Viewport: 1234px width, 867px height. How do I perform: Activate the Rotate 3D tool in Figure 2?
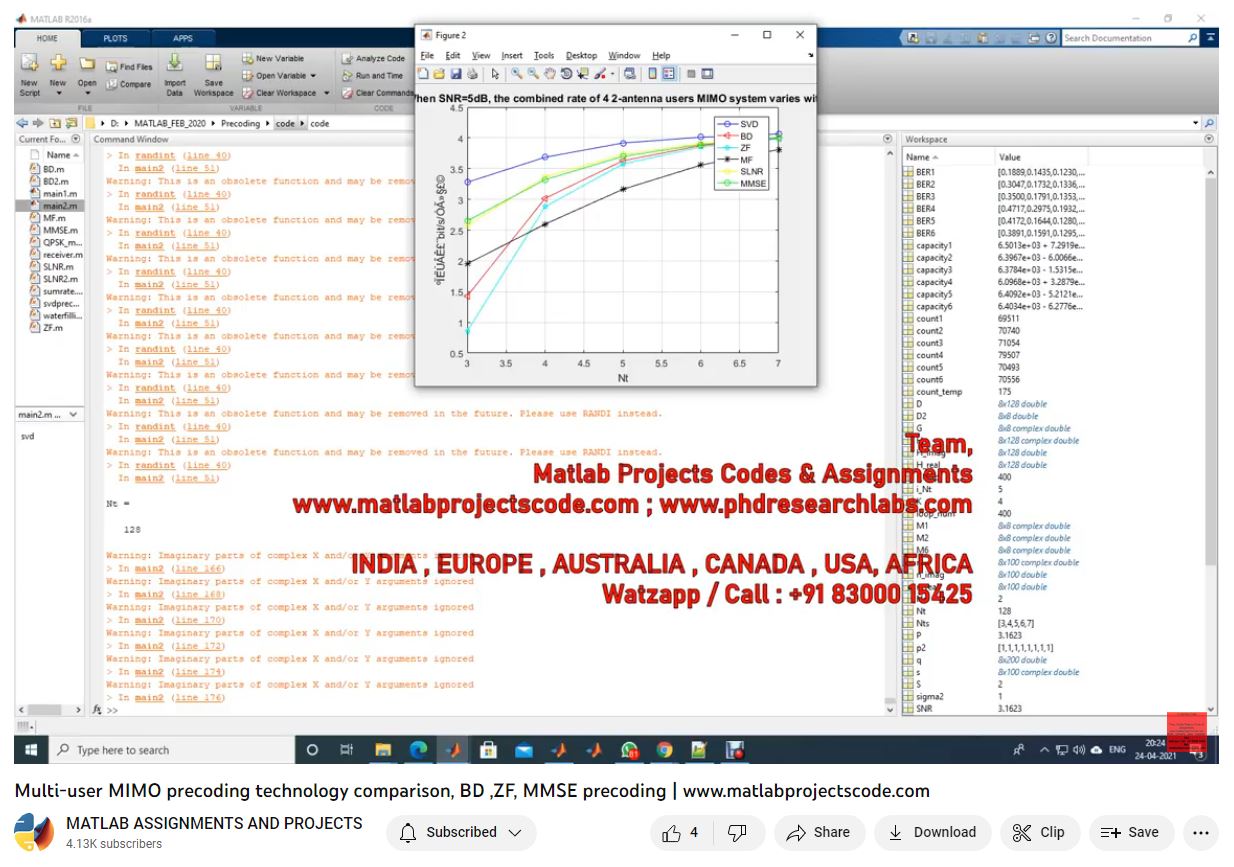pos(566,74)
